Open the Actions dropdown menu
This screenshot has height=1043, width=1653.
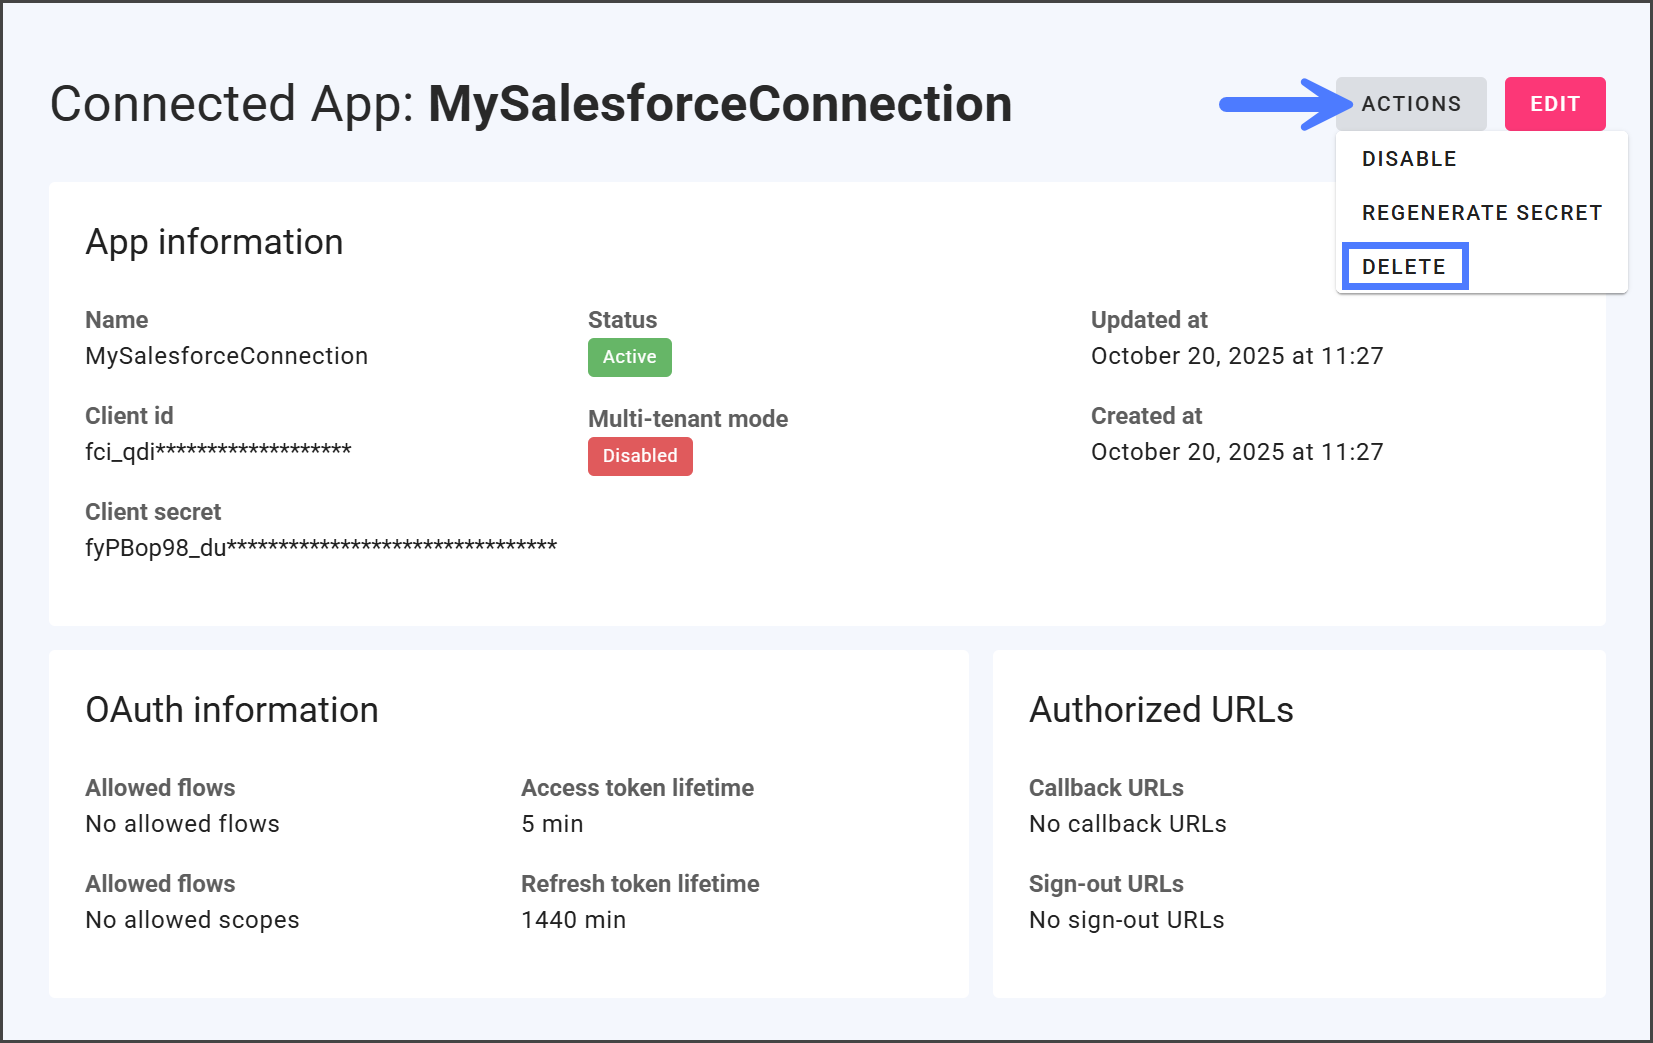pyautogui.click(x=1410, y=104)
